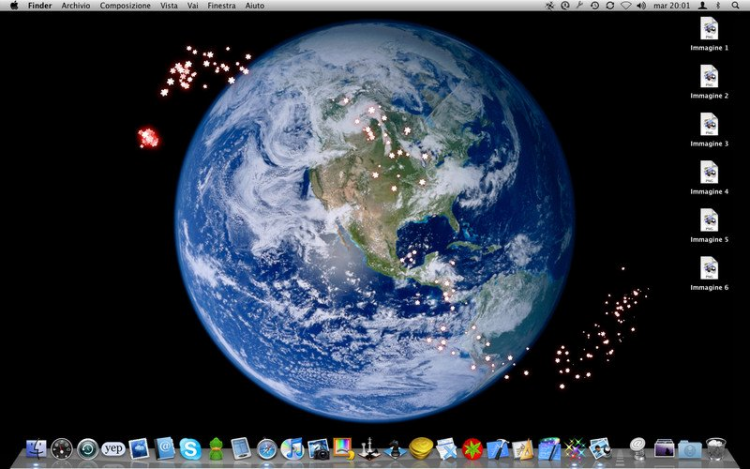Select the Immagine 3 desktop file
This screenshot has width=750, height=469.
pyautogui.click(x=709, y=130)
